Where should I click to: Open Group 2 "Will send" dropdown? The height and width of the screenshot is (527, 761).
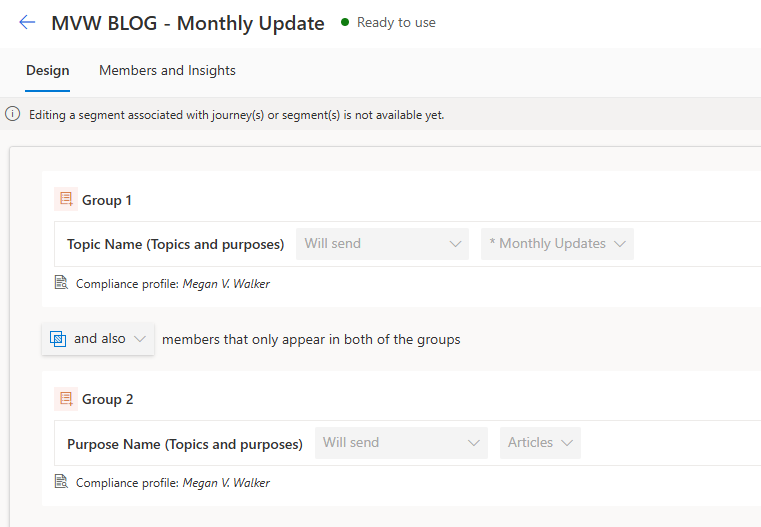[x=401, y=443]
